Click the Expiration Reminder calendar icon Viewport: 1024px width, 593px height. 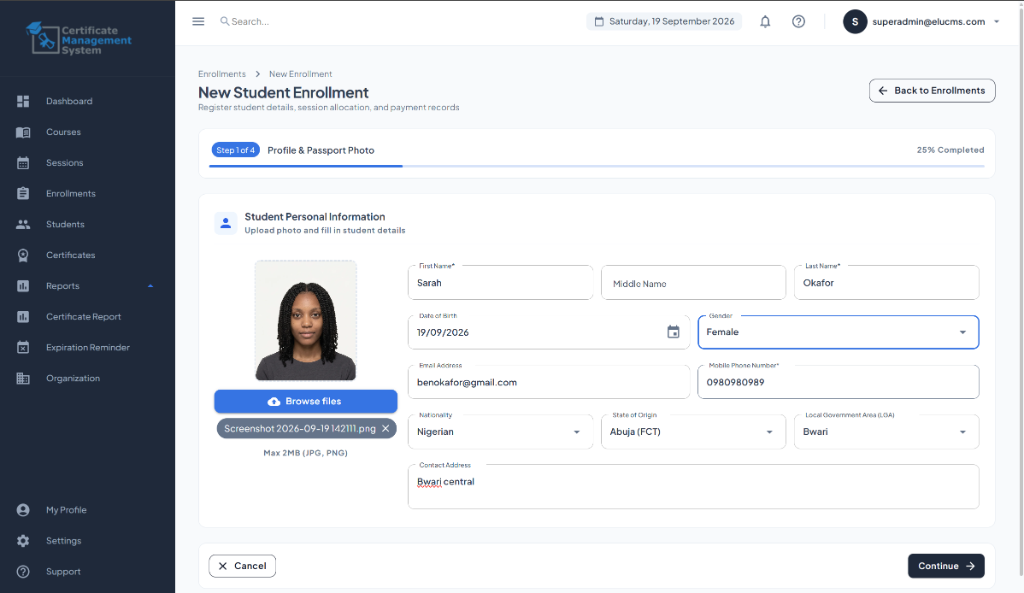click(23, 347)
